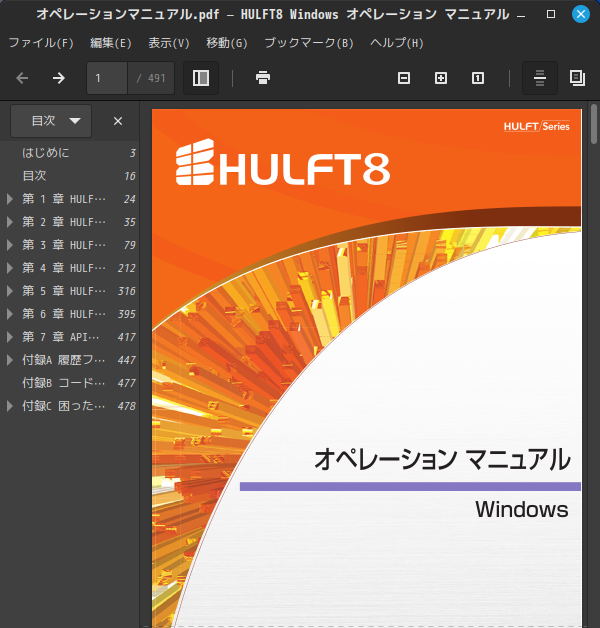The height and width of the screenshot is (628, 600).
Task: Toggle continuous scrolling mode
Action: 540,78
